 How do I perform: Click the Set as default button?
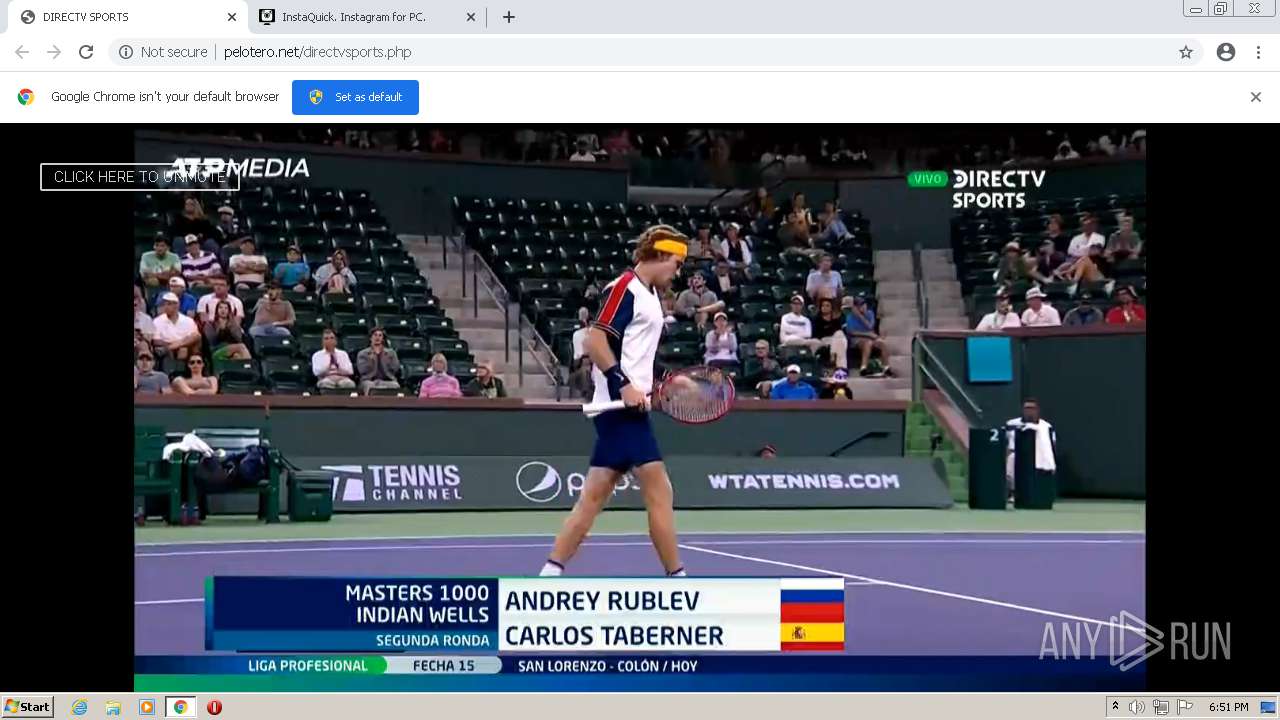pos(355,97)
